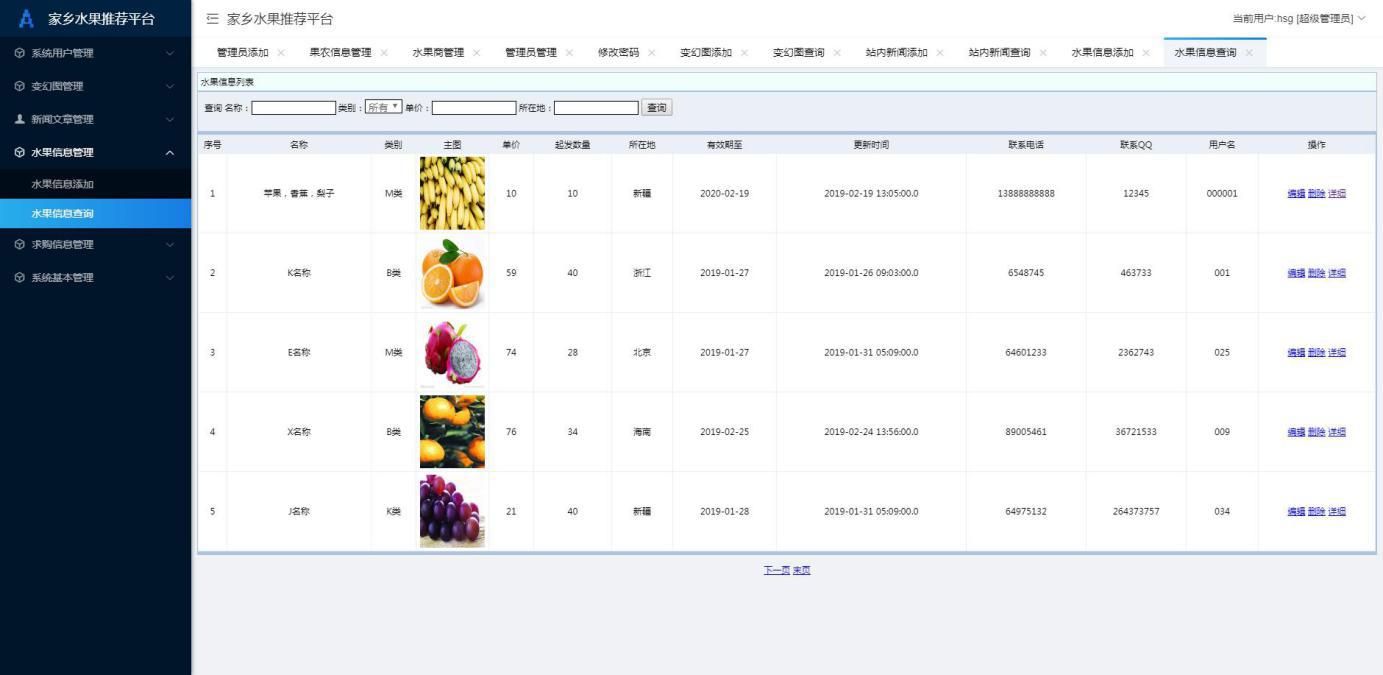Switch to the 变幻图查询 tab

click(798, 53)
